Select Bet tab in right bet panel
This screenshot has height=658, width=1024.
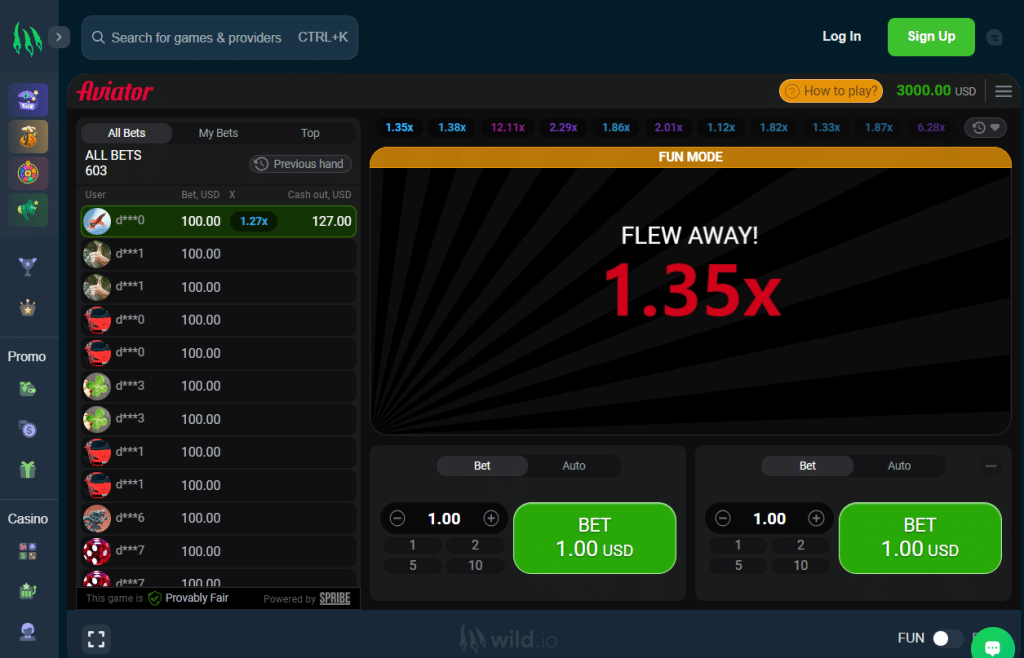(x=807, y=465)
